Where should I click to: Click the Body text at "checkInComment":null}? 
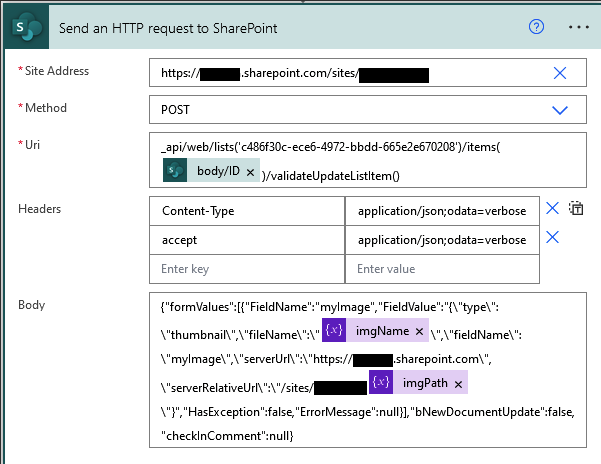coord(227,436)
